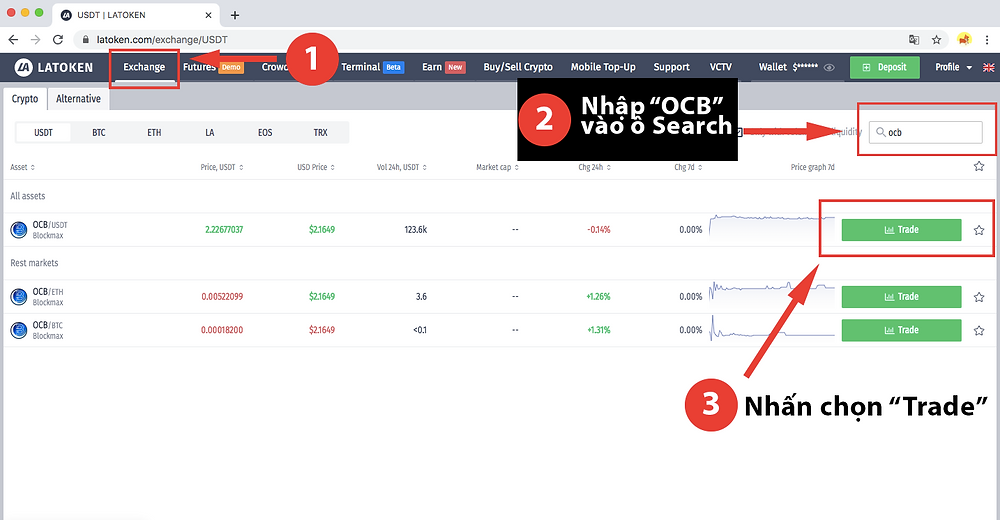The width and height of the screenshot is (1000, 520).
Task: Open the Exchange menu item
Action: coord(144,67)
